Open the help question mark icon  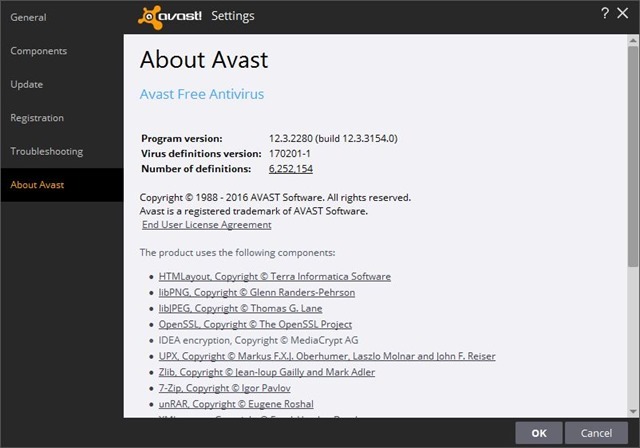[x=606, y=15]
